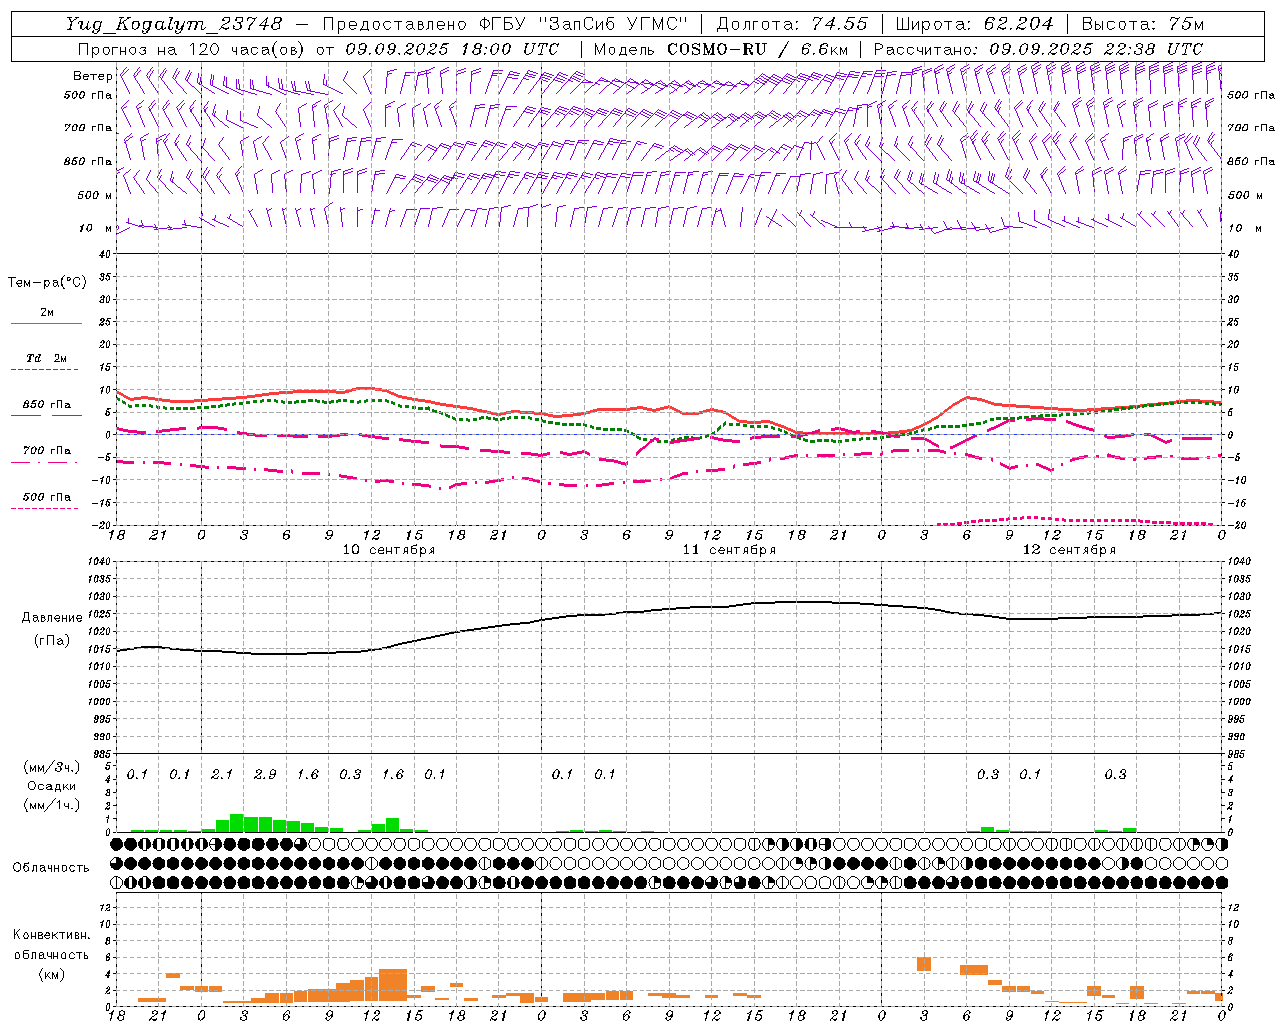Click the model name 'COSMO-RU / 6.6км'
This screenshot has height=1024, width=1280.
click(758, 49)
